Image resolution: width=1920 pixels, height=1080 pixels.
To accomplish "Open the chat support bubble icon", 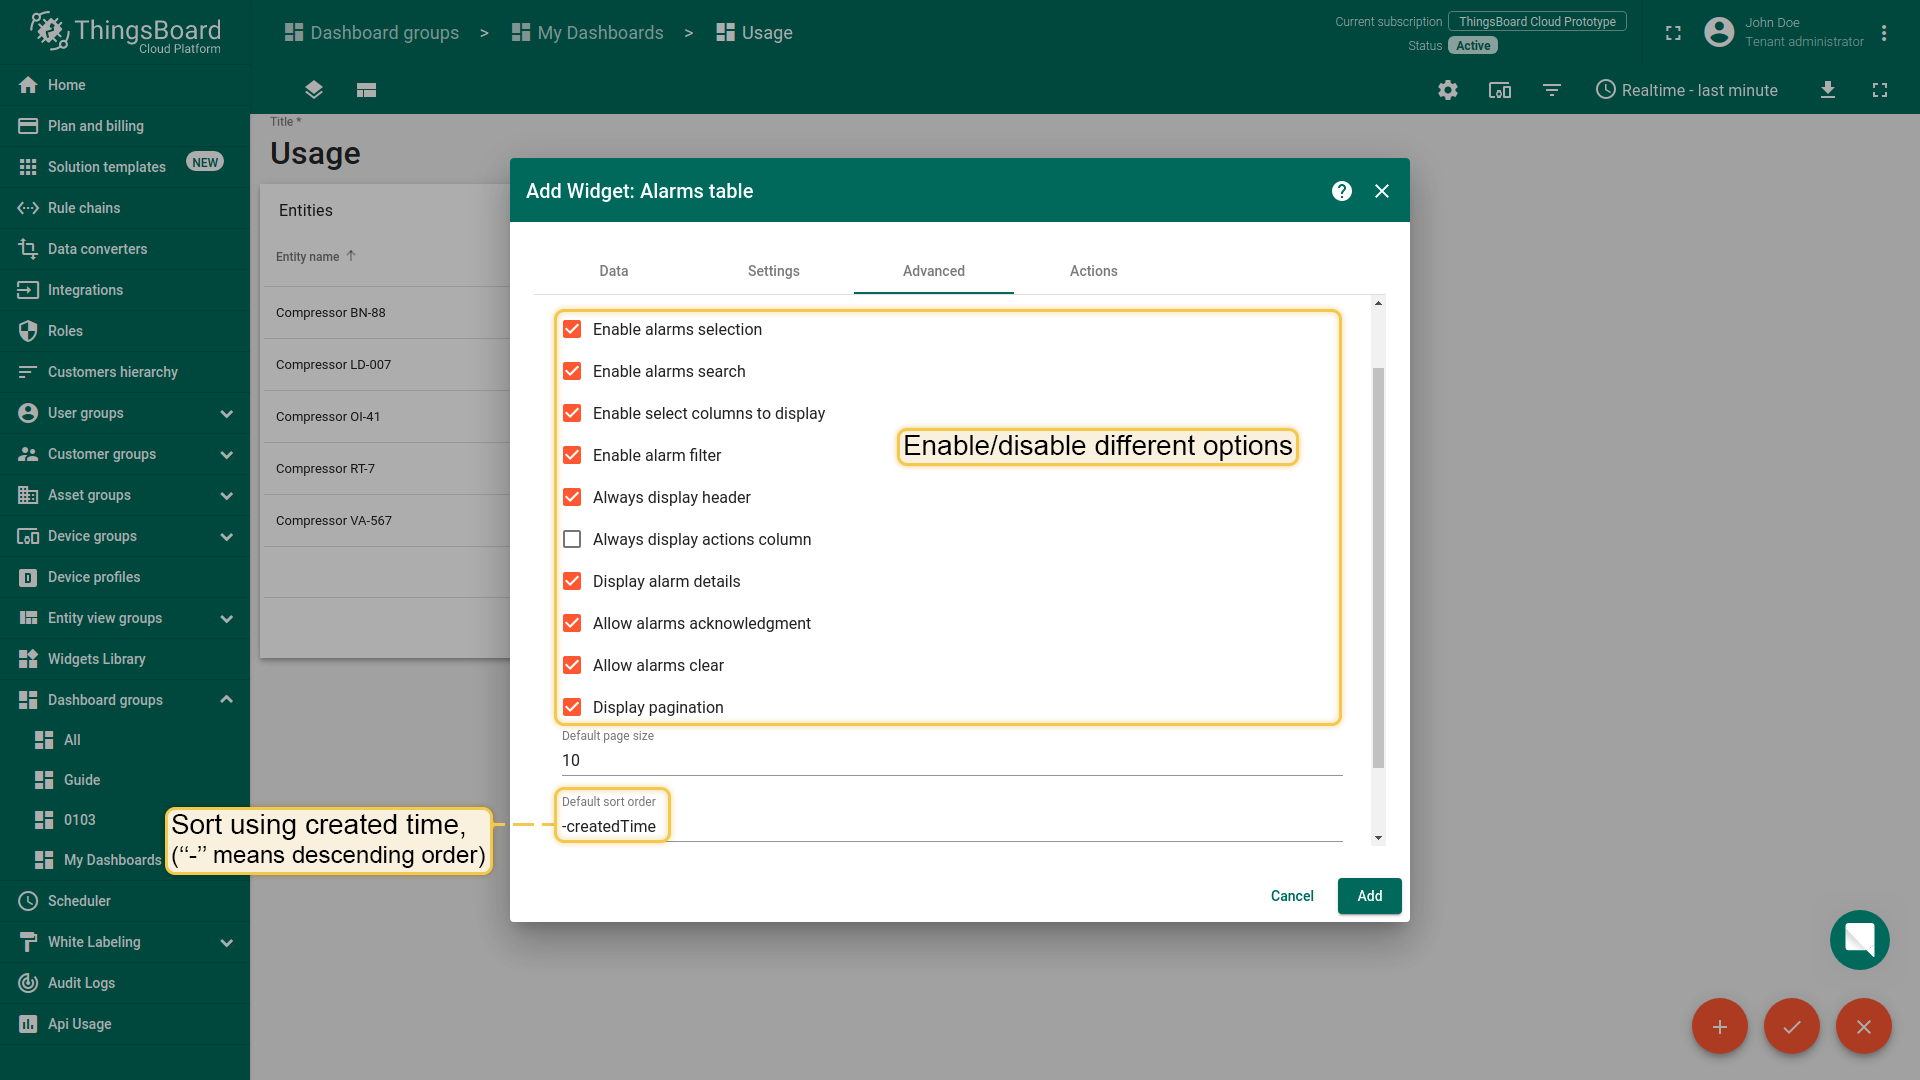I will pyautogui.click(x=1859, y=940).
